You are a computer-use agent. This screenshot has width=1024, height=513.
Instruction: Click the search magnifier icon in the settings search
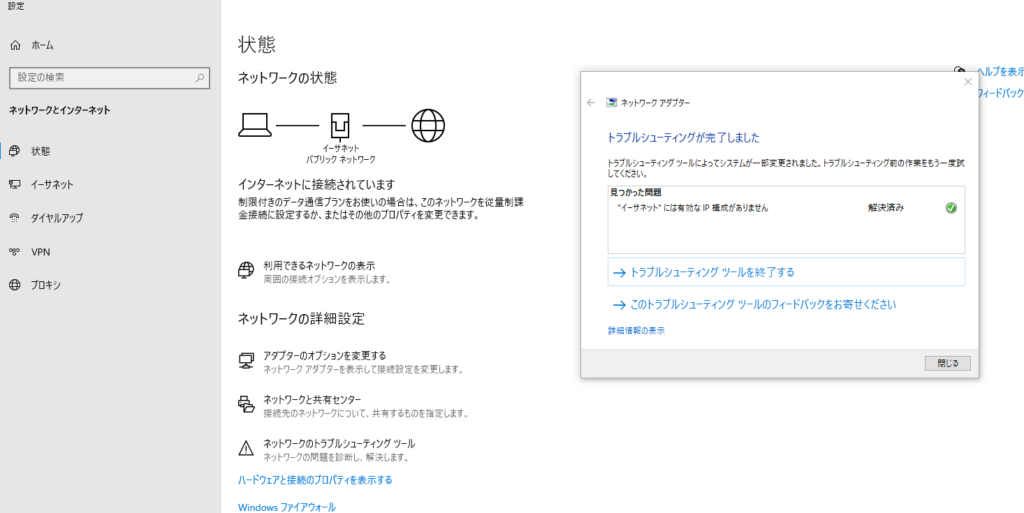click(200, 77)
